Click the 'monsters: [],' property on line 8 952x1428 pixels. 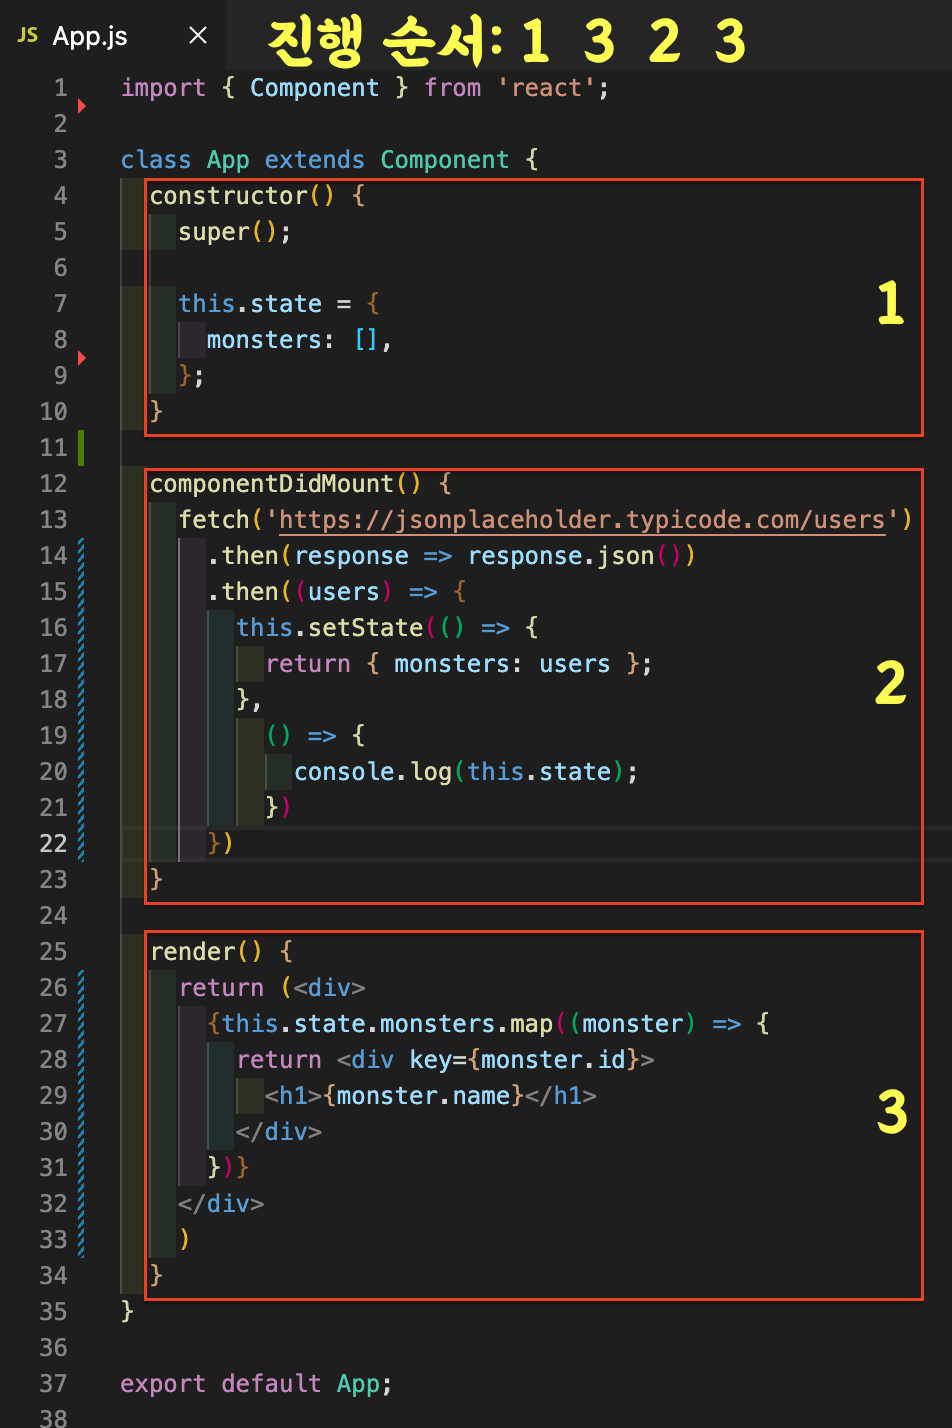(x=300, y=340)
